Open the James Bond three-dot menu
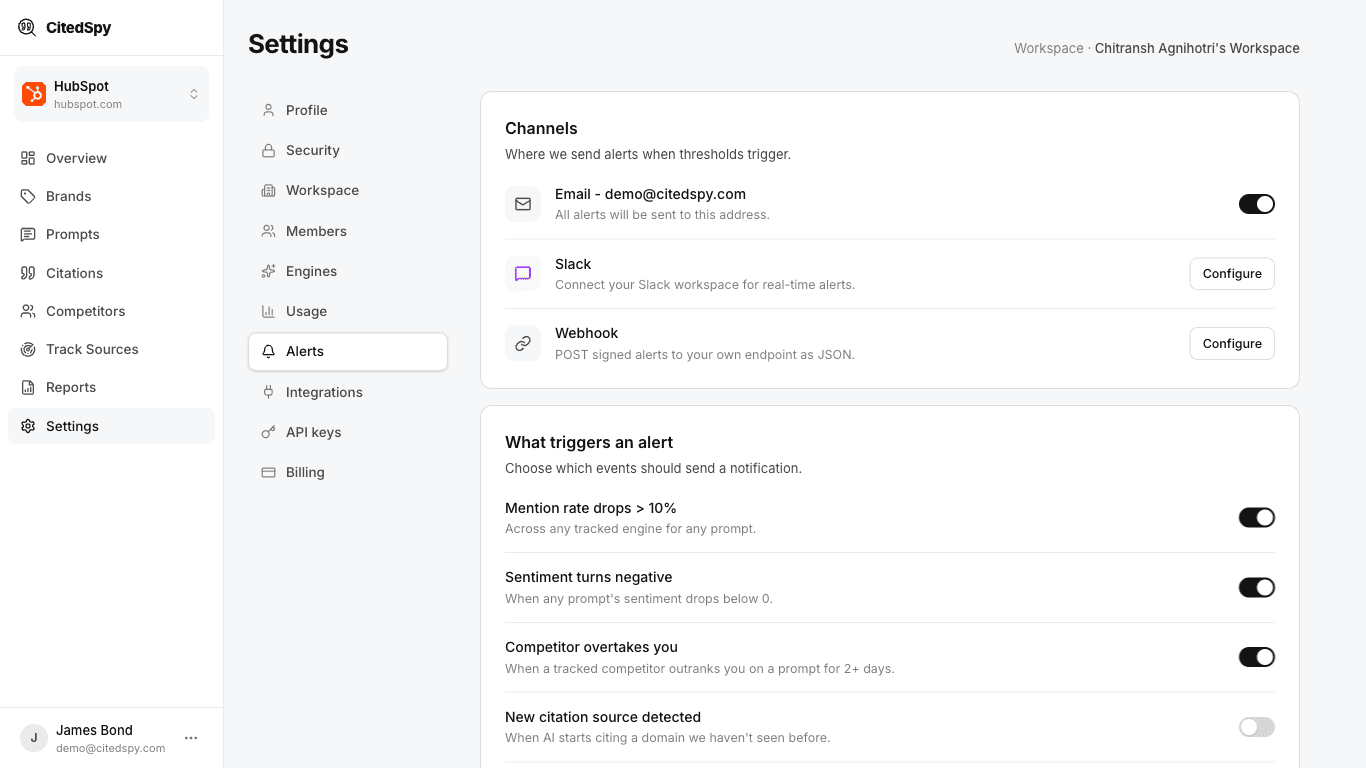 (191, 738)
